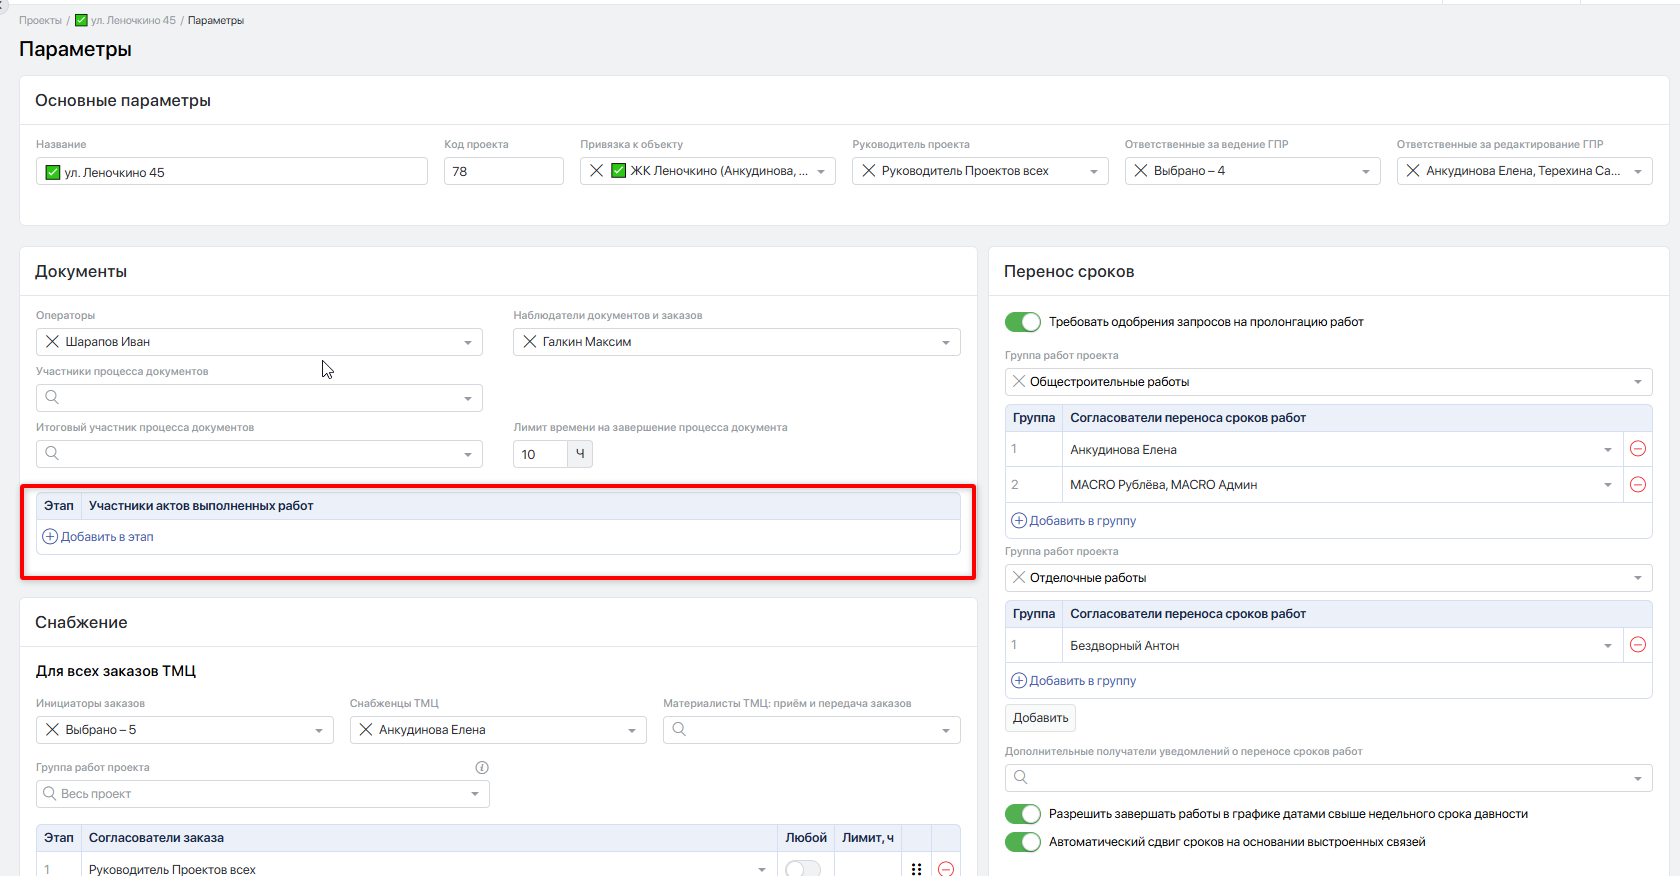Click drag handle dots in Согласователи заказа row
The width and height of the screenshot is (1680, 876).
[x=916, y=869]
